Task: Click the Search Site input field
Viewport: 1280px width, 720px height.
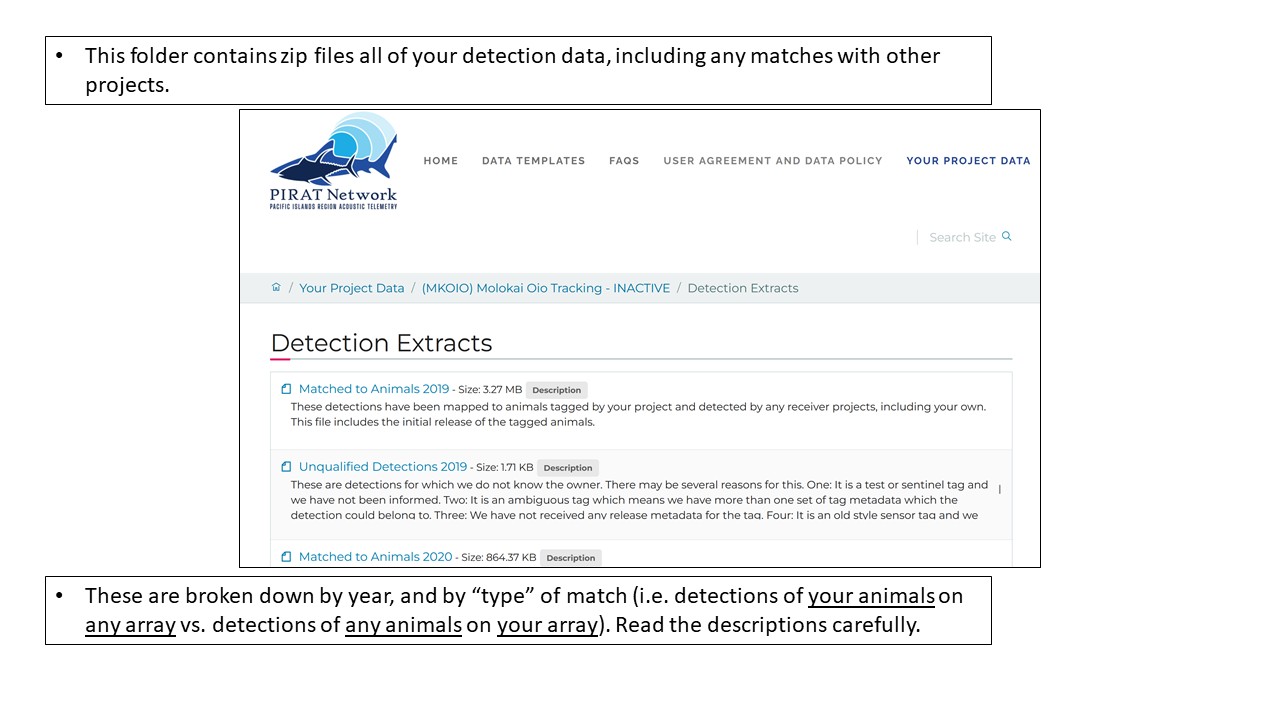Action: click(x=962, y=237)
